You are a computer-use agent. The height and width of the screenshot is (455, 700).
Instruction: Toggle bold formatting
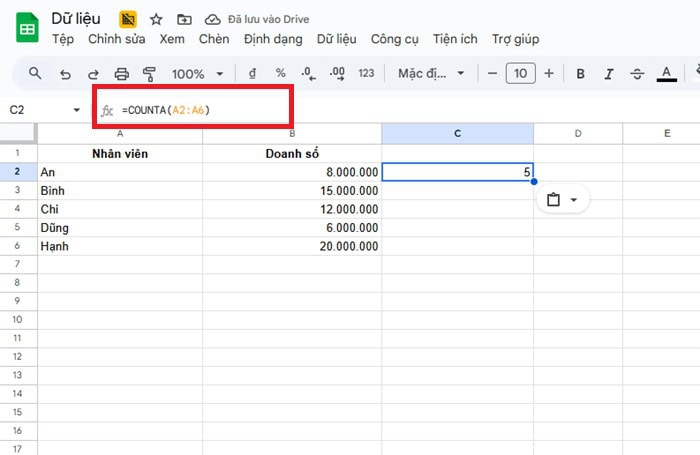pos(580,74)
